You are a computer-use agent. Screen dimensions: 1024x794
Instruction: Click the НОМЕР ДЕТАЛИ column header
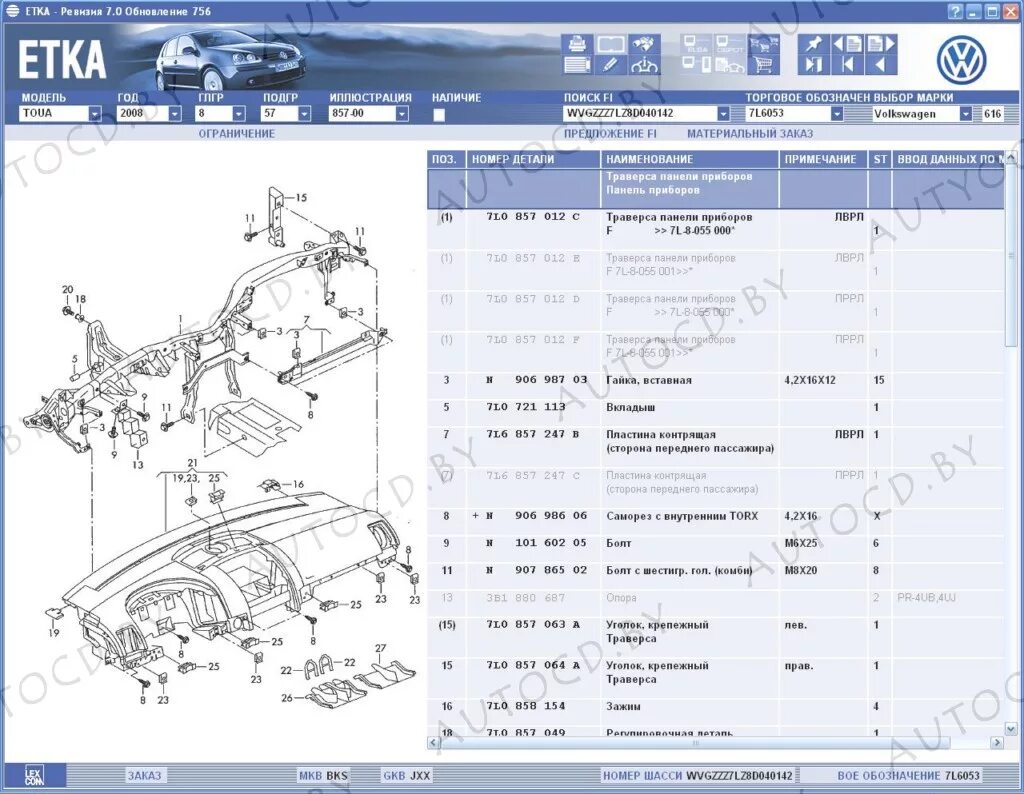click(x=533, y=159)
